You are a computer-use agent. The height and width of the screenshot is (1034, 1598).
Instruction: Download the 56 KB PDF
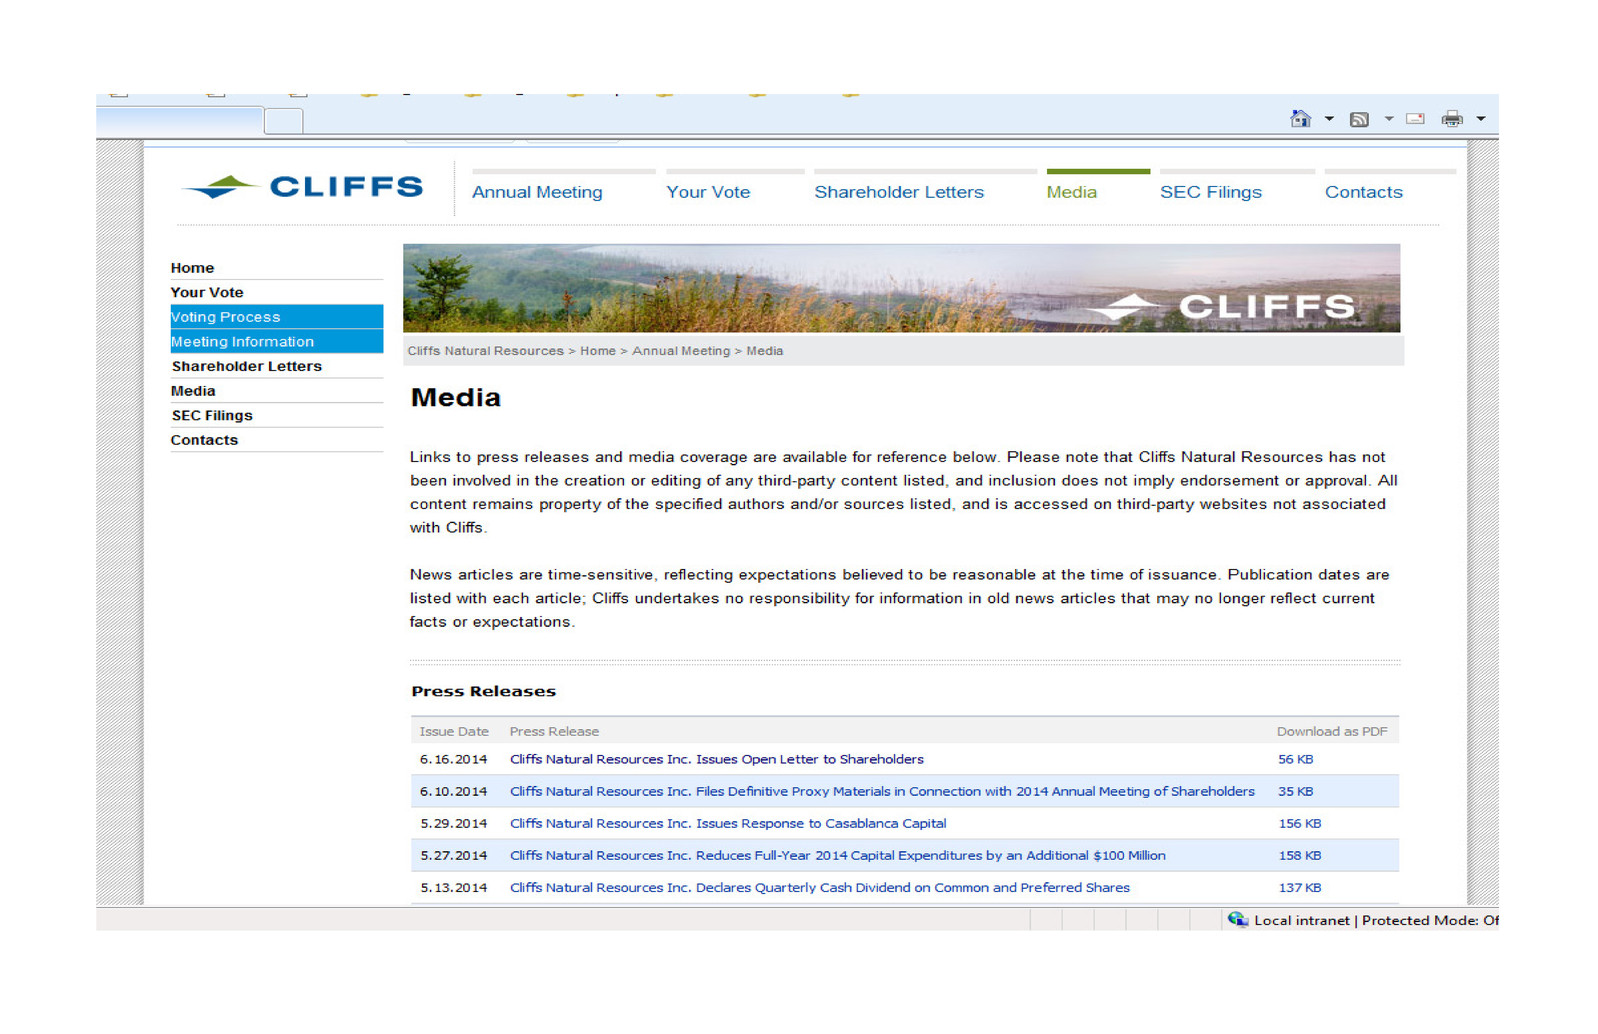tap(1295, 759)
